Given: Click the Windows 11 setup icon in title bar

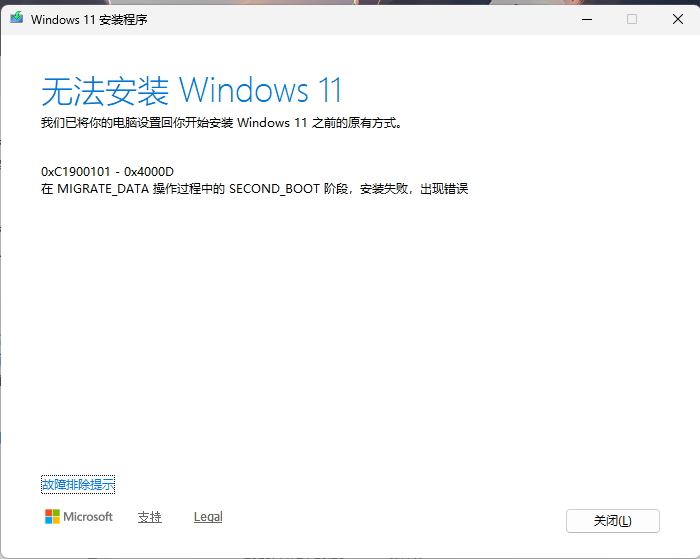Looking at the screenshot, I should coord(17,18).
